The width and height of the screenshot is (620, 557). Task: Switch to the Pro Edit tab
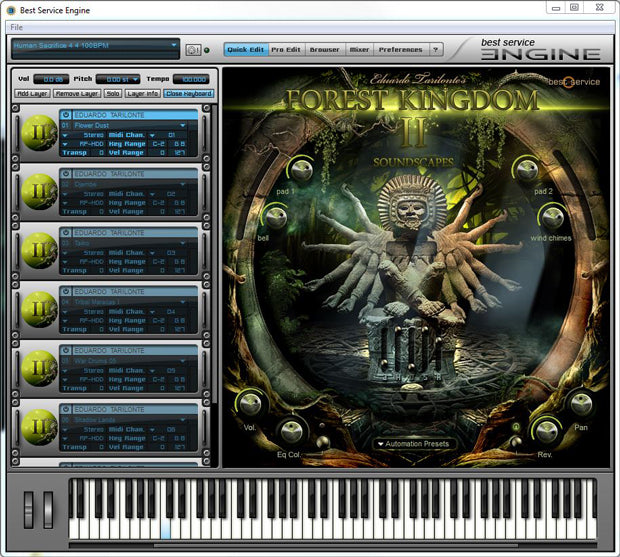(x=287, y=49)
